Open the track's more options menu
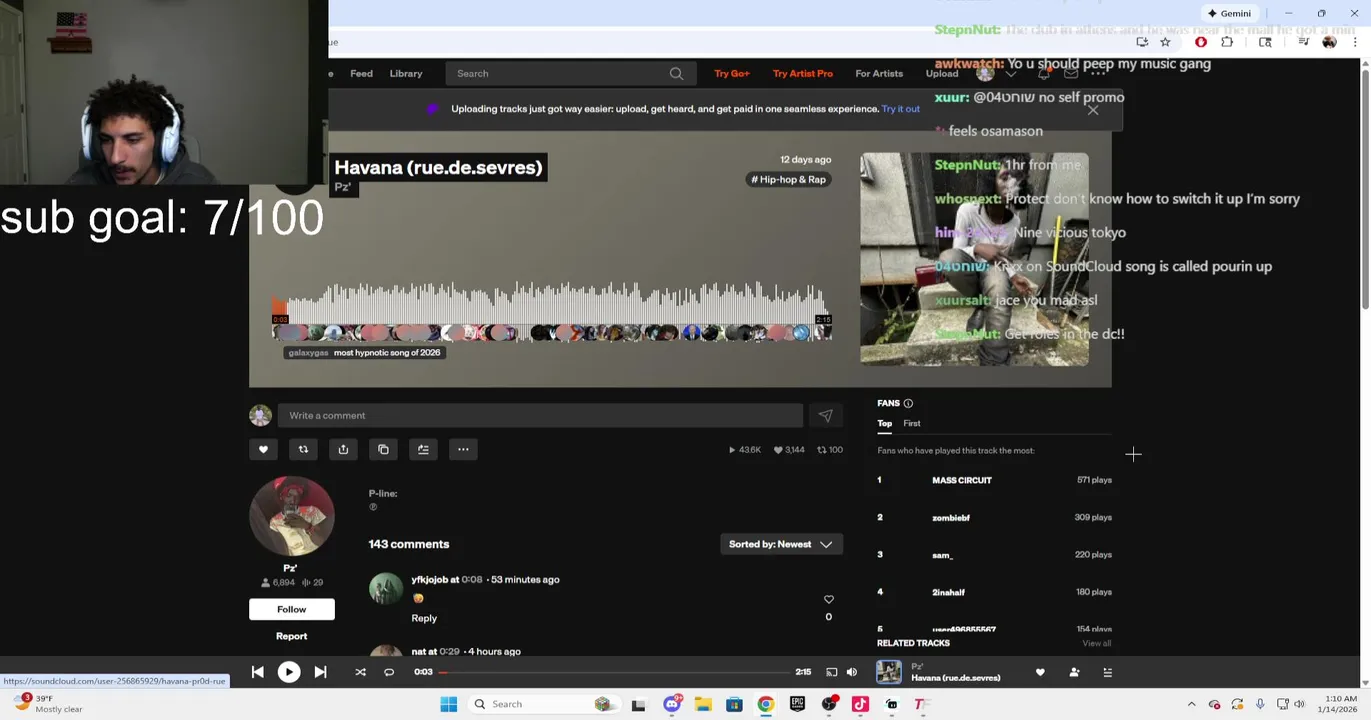The width and height of the screenshot is (1371, 720). pyautogui.click(x=463, y=449)
